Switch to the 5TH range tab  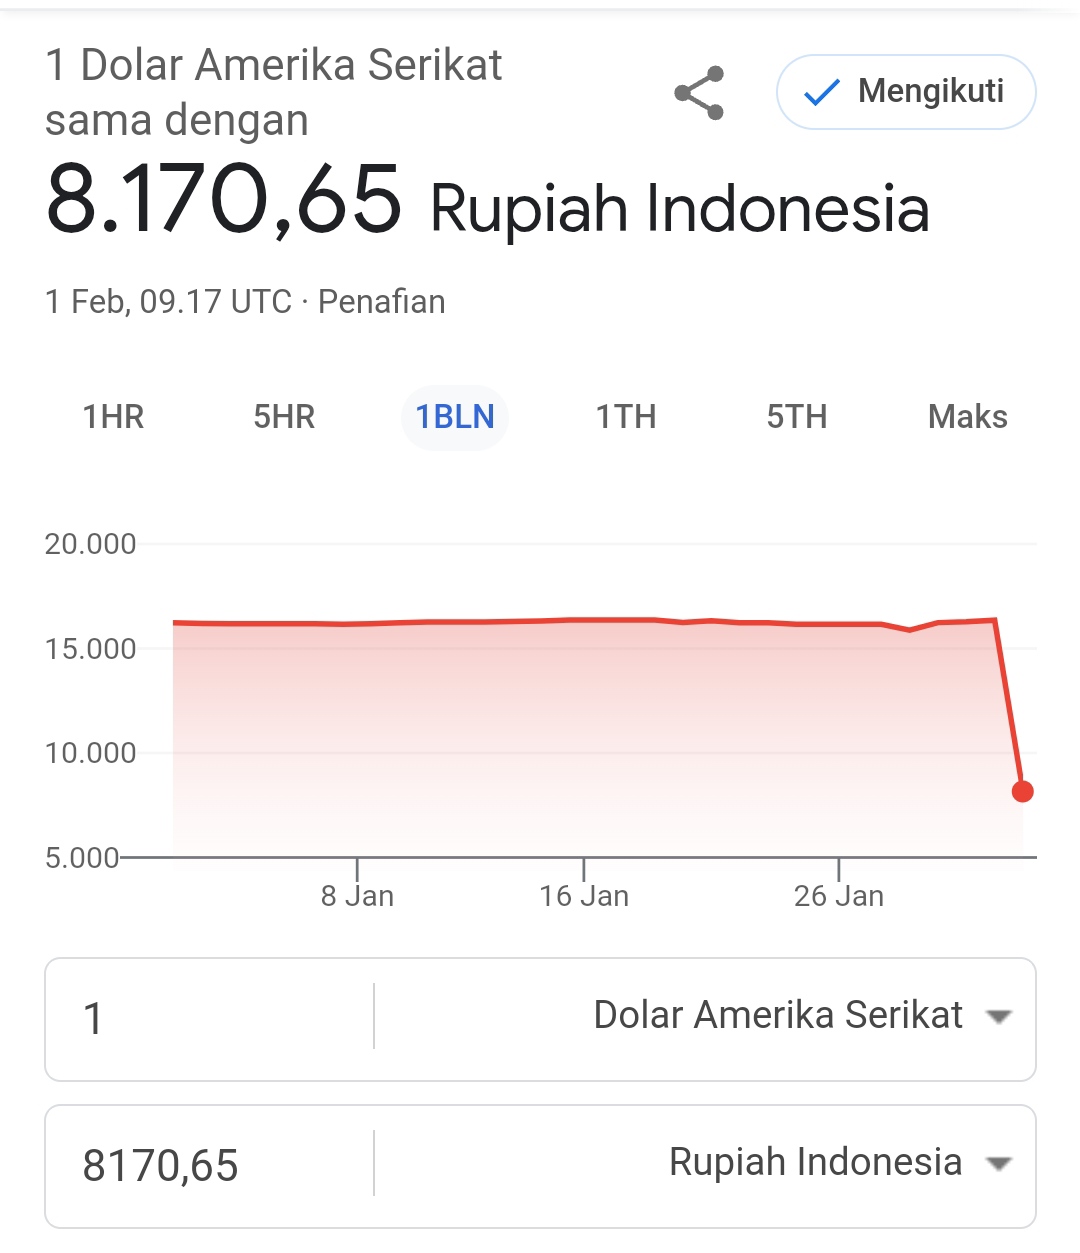797,416
